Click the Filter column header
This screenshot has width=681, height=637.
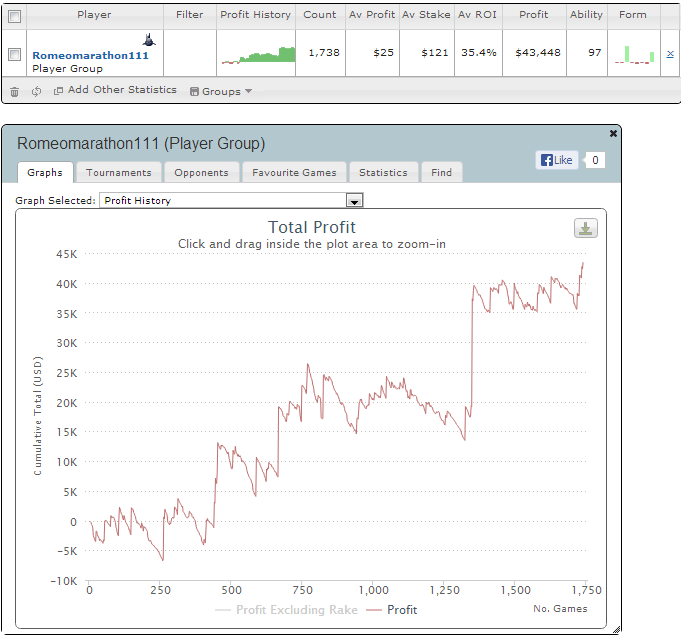(189, 15)
